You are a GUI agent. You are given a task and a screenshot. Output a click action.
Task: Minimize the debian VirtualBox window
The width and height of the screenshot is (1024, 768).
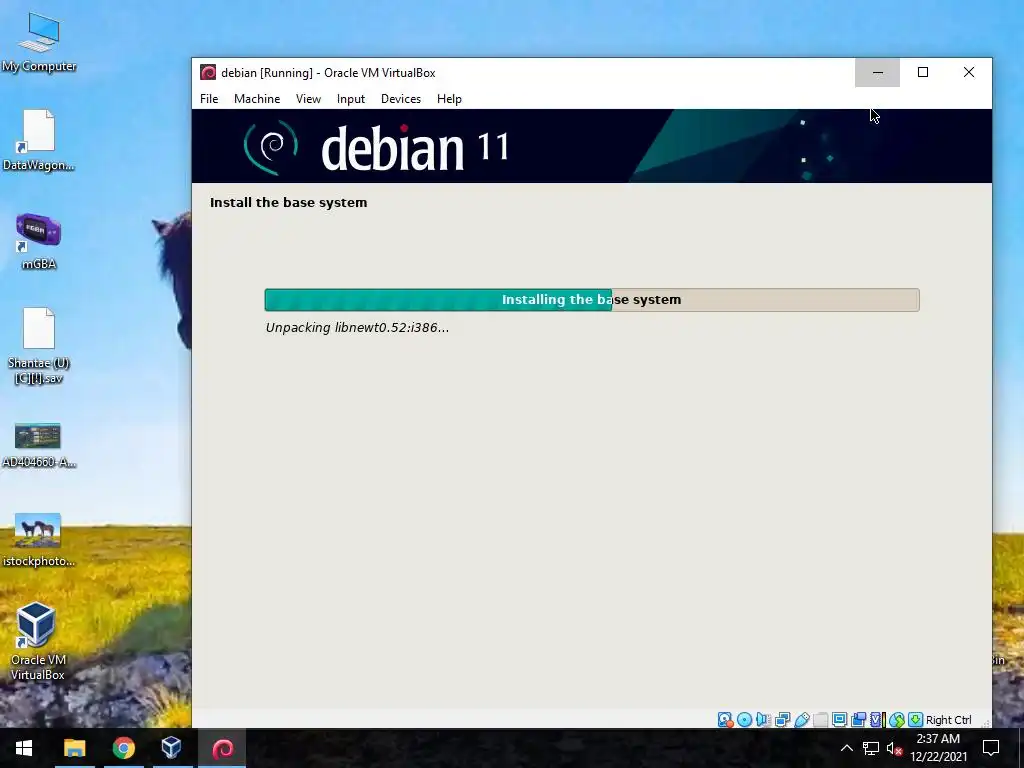877,72
